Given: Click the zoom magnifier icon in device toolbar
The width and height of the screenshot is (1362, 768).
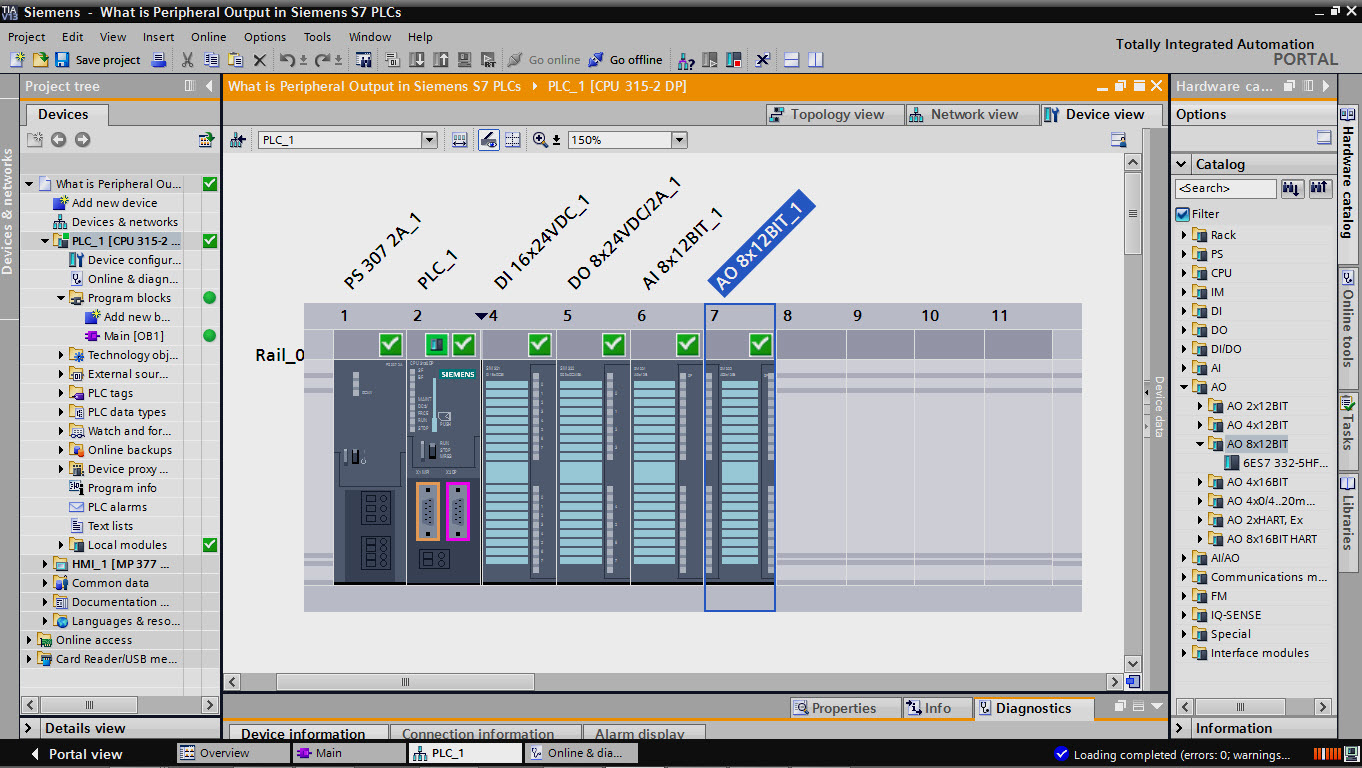Looking at the screenshot, I should tap(540, 140).
